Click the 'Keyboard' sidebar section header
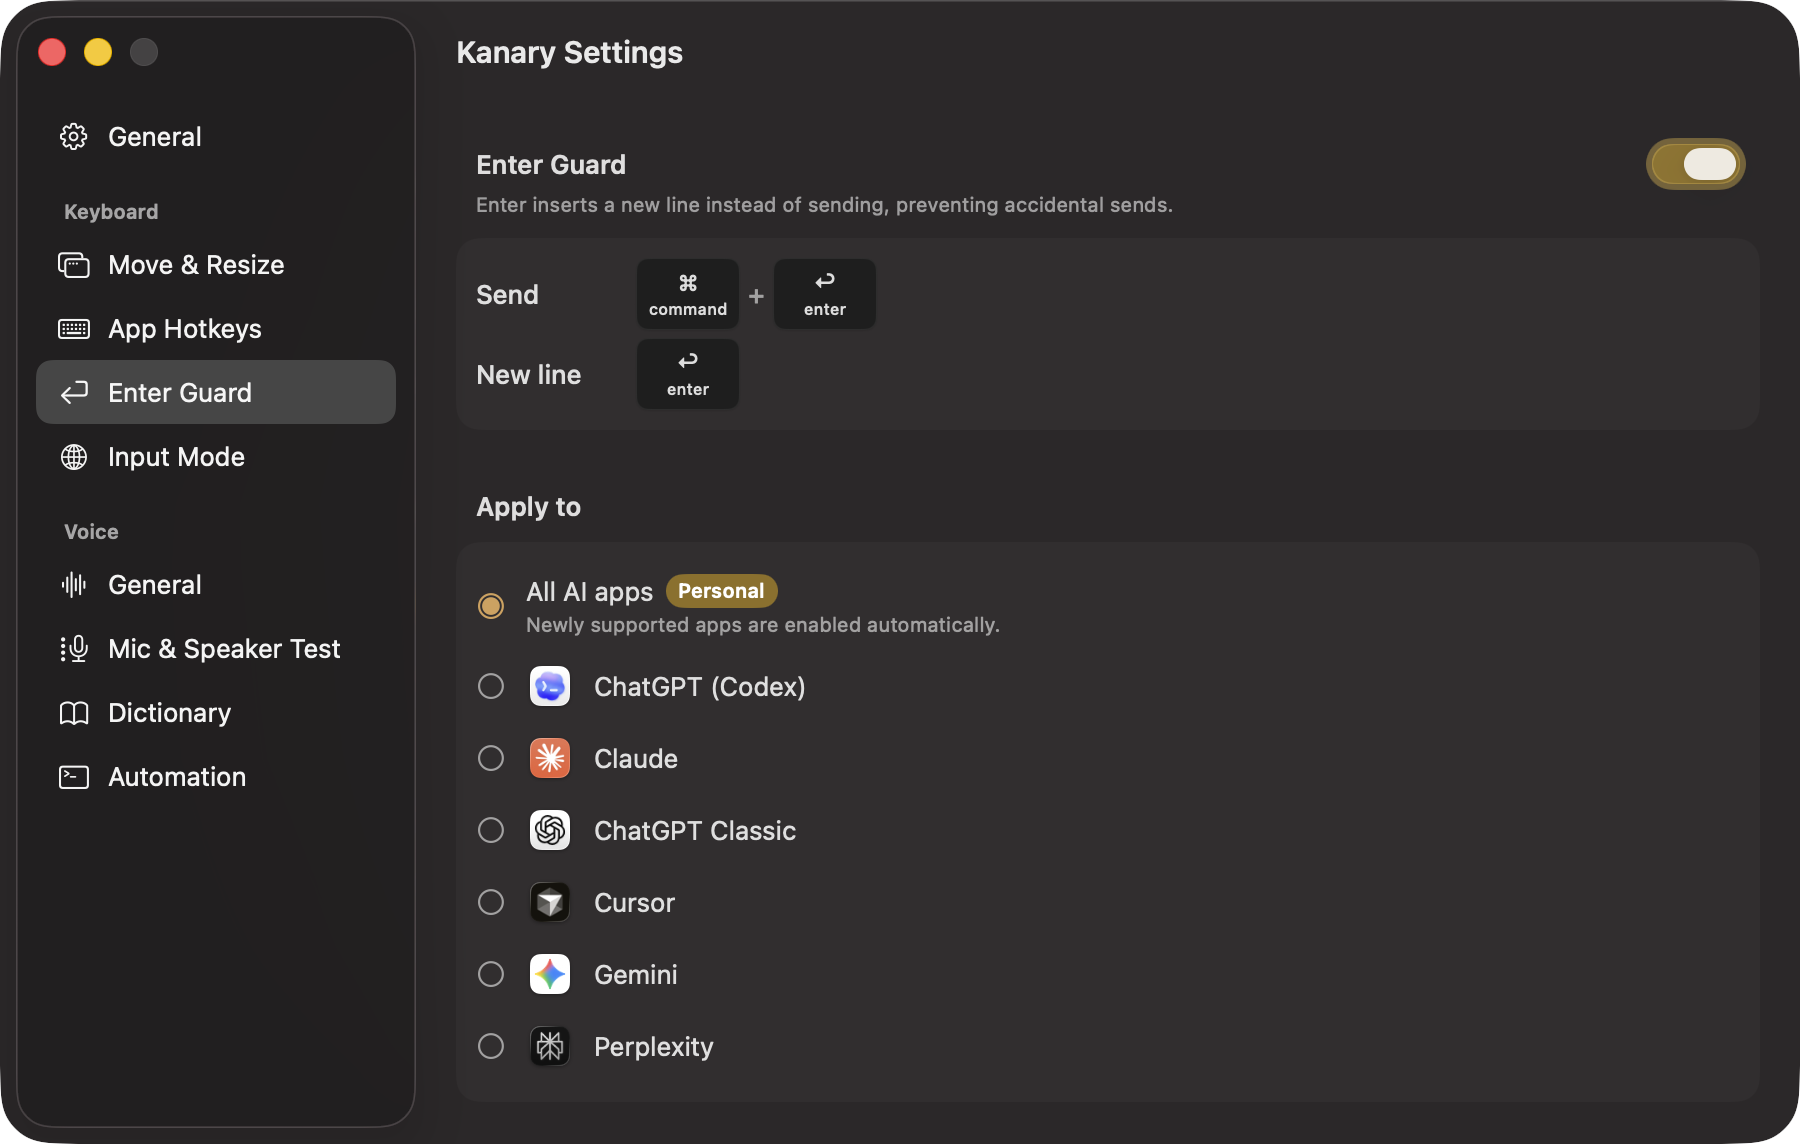 111,212
